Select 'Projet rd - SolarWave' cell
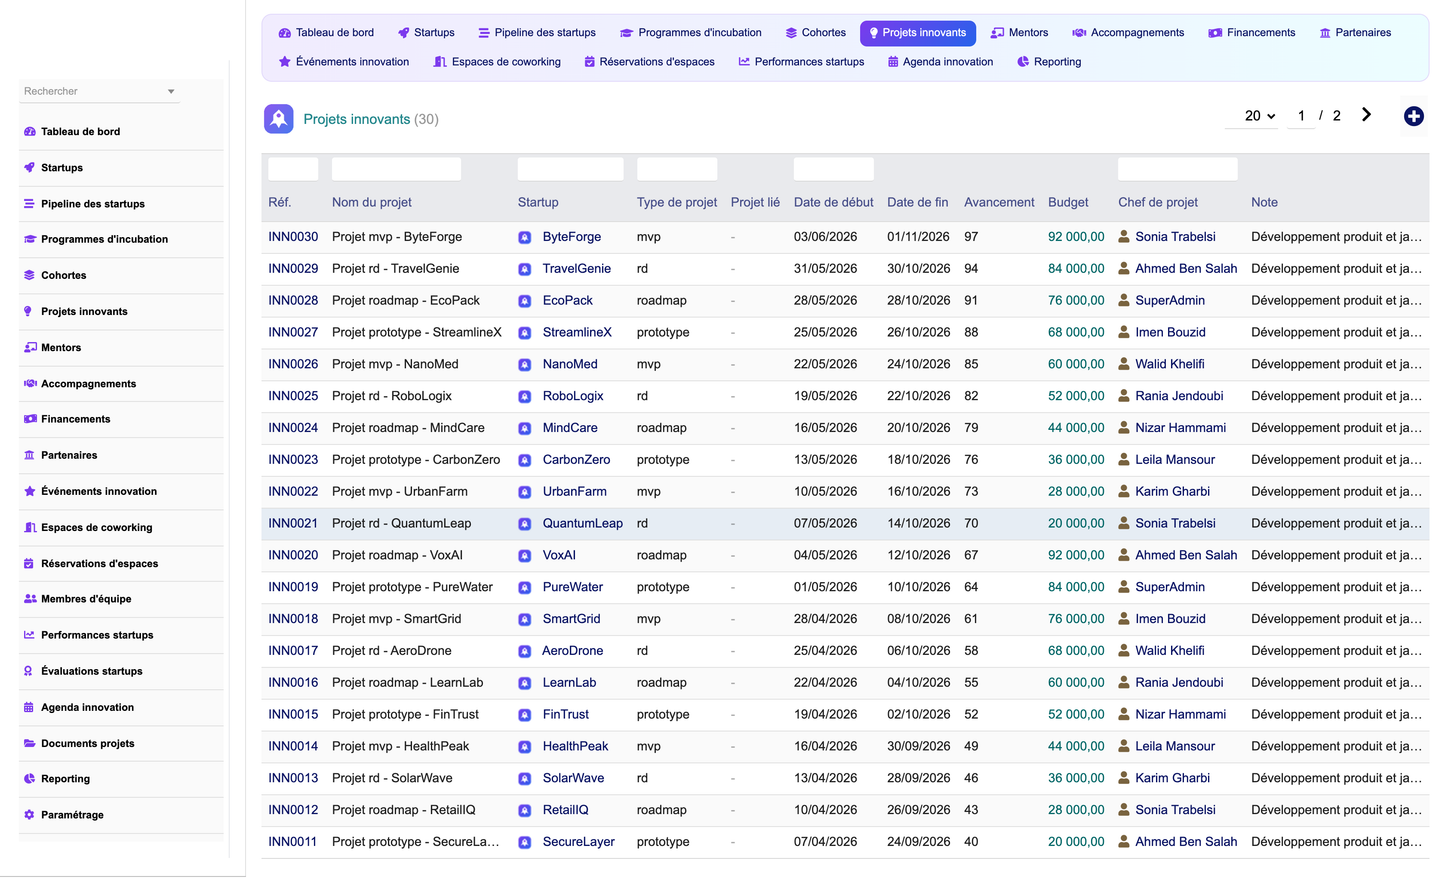The image size is (1445, 895). coord(392,778)
